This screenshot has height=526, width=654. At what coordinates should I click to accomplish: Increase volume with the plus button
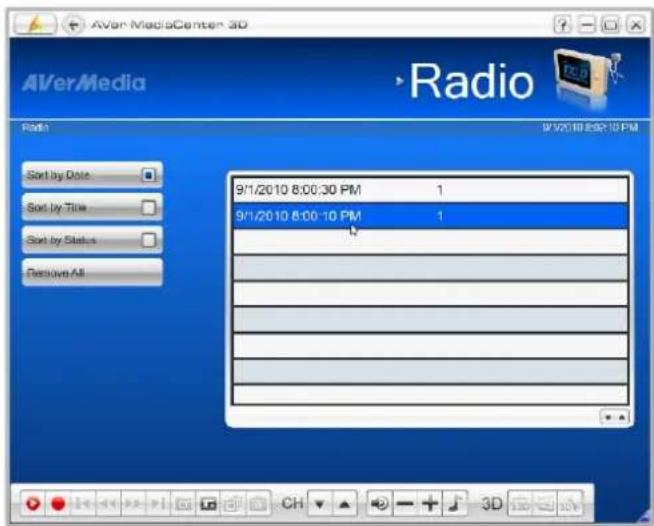click(430, 504)
